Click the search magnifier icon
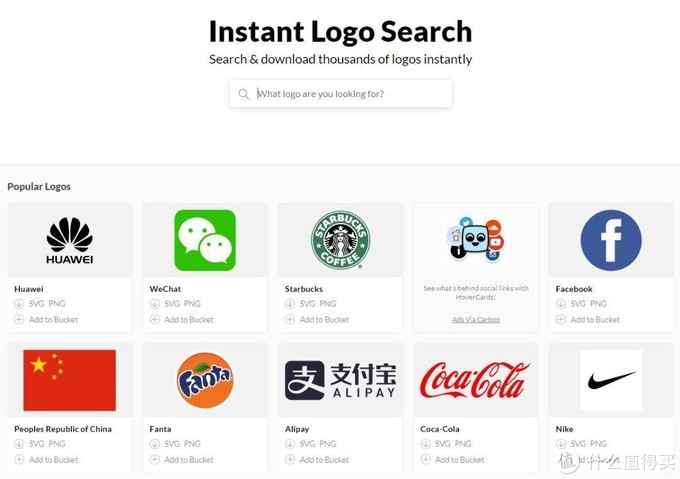Screen dimensions: 680x479 (x=243, y=94)
